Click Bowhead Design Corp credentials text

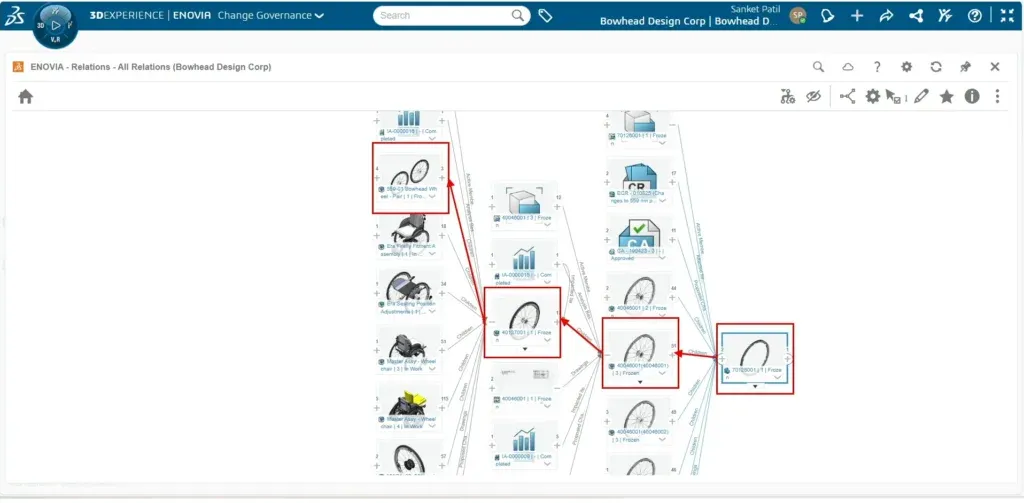[689, 22]
